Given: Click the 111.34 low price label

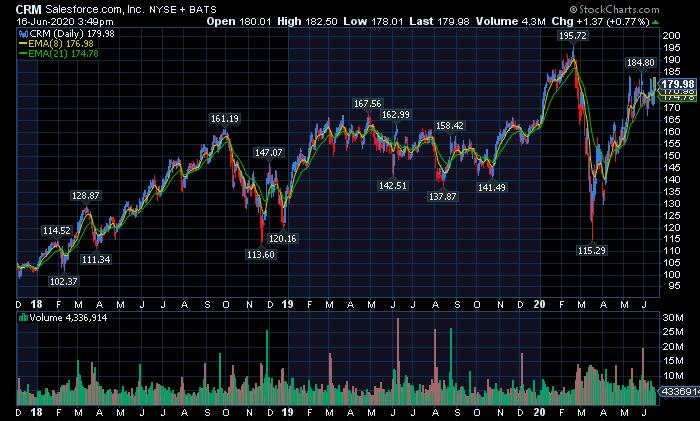Looking at the screenshot, I should point(96,259).
